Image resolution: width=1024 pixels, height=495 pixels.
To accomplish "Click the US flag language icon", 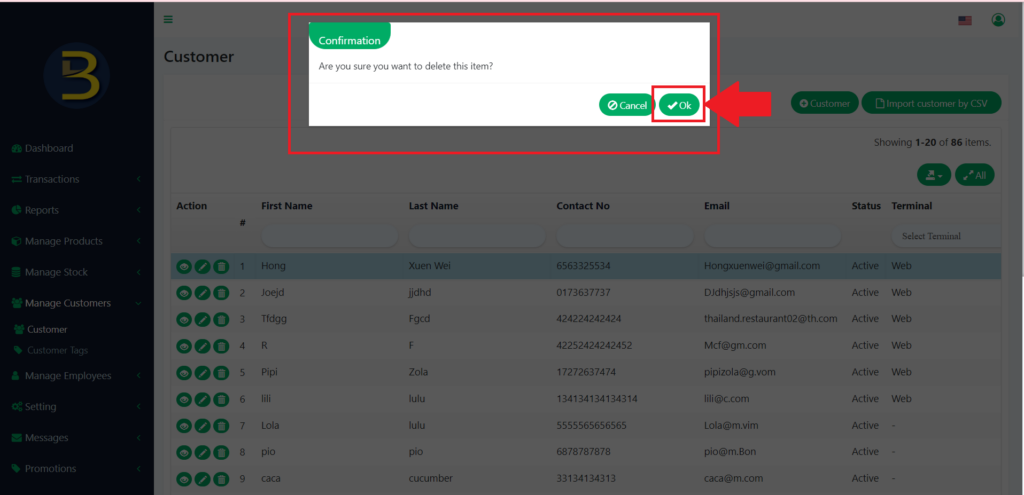I will [x=965, y=20].
